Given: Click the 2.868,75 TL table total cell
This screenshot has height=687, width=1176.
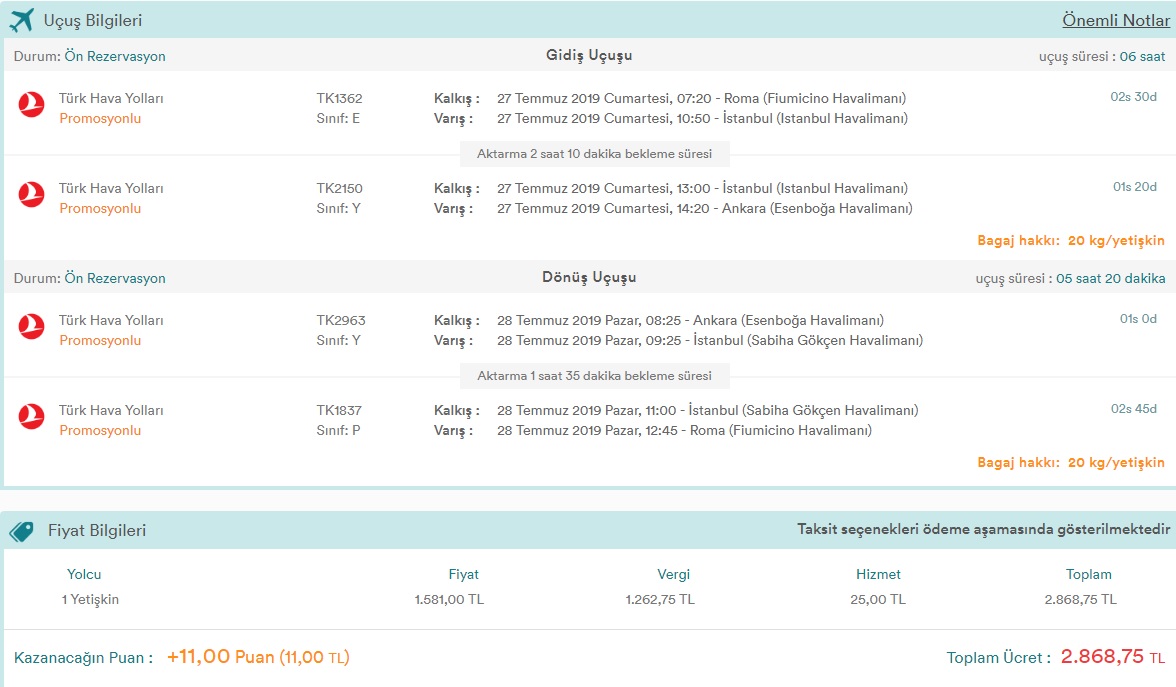Looking at the screenshot, I should 1081,600.
